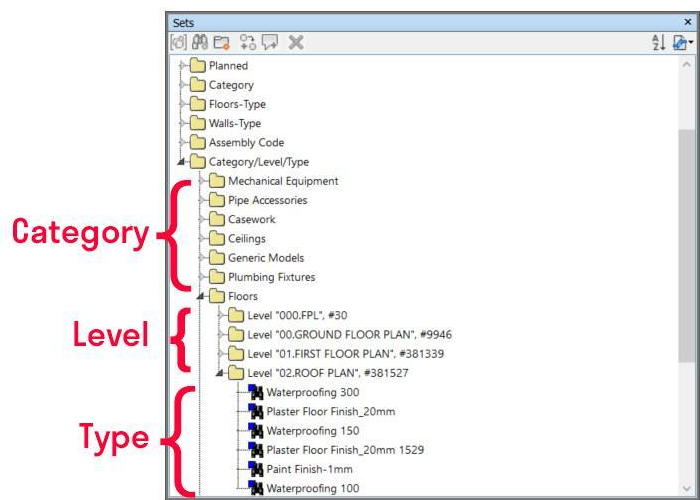Select "Level "00.GROUND FLOOR PLAN", #9946" label
Viewport: 700px width, 500px height.
[350, 334]
